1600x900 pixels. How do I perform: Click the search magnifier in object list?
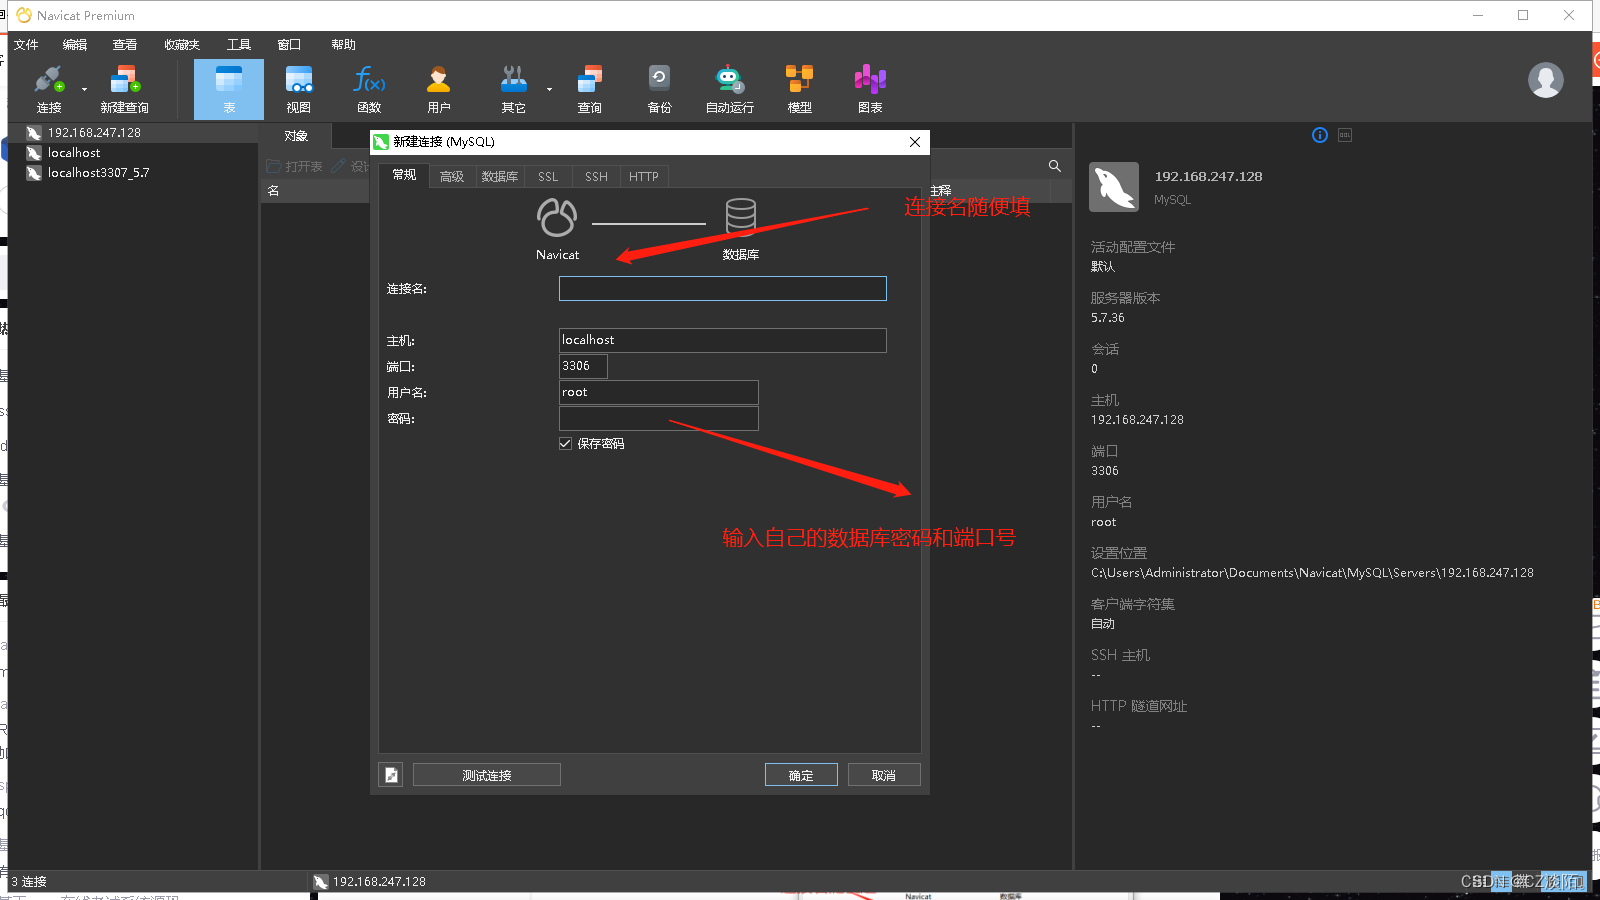coord(1054,166)
